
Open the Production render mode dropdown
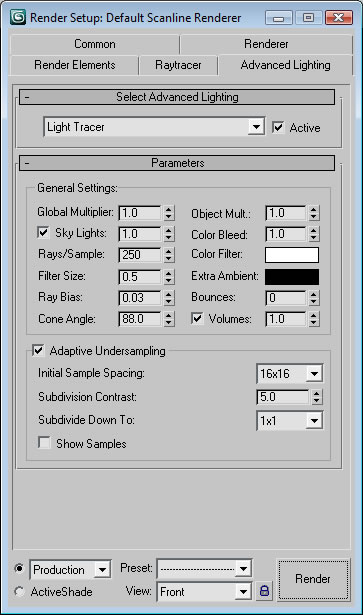click(x=71, y=570)
